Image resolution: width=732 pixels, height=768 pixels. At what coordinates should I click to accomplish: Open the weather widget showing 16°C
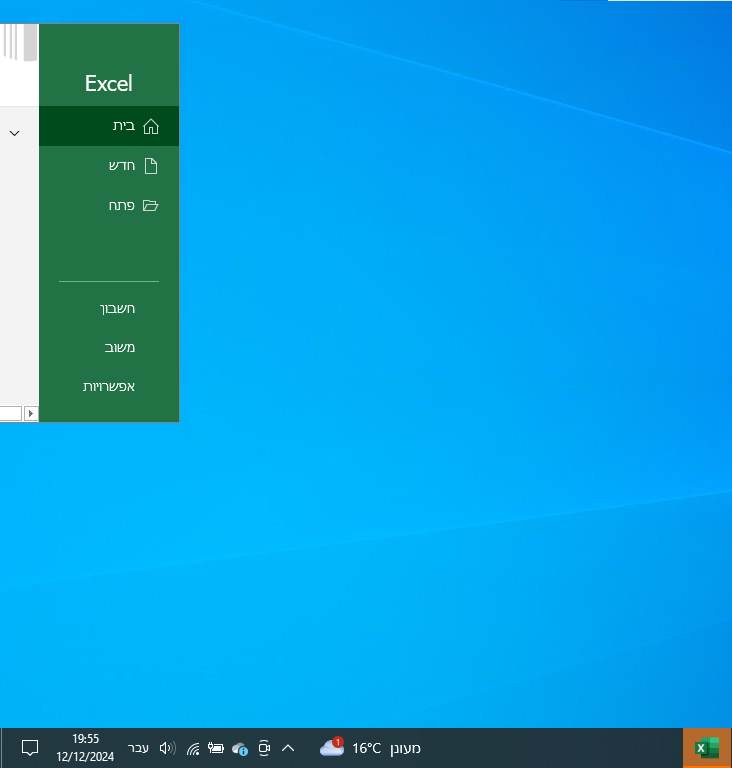[x=370, y=748]
